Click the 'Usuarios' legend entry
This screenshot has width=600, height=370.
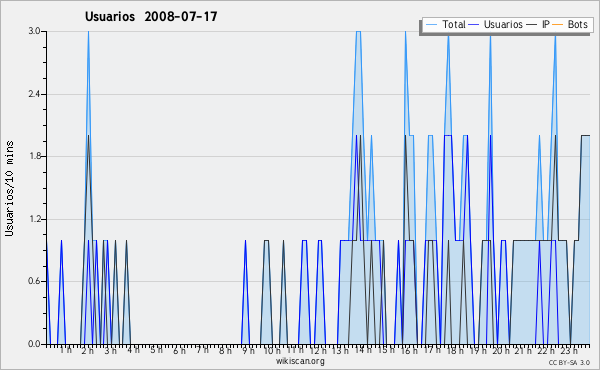pos(496,24)
